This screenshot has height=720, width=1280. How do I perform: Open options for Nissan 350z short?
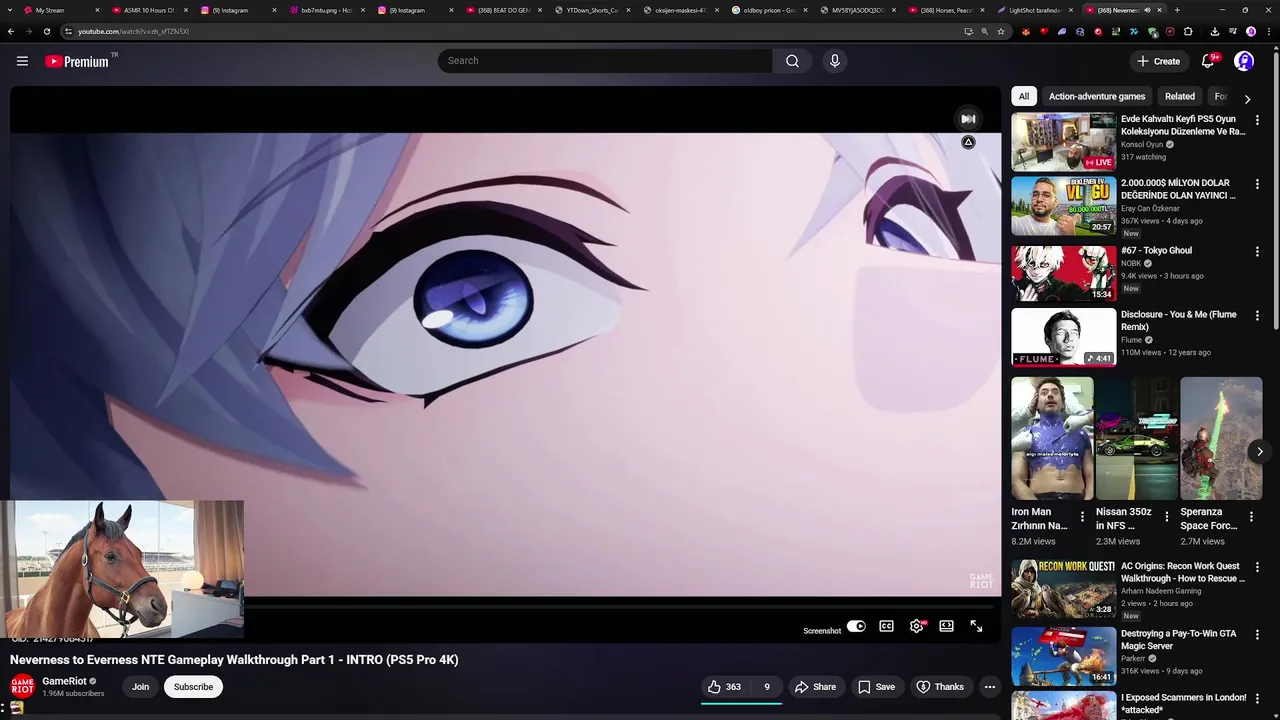coord(1166,517)
